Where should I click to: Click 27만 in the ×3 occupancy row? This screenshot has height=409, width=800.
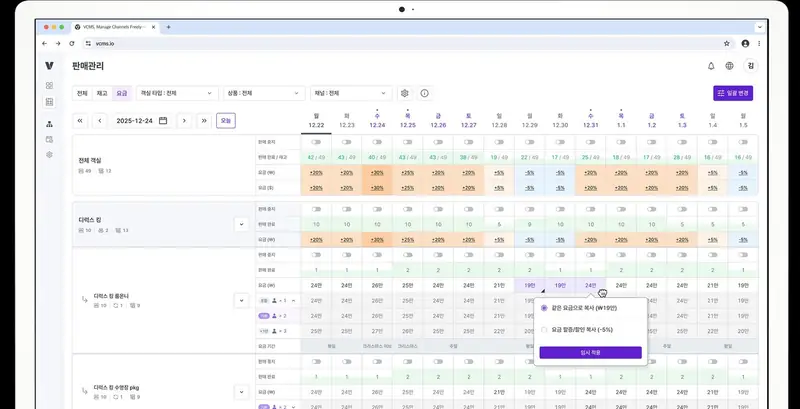click(x=377, y=331)
